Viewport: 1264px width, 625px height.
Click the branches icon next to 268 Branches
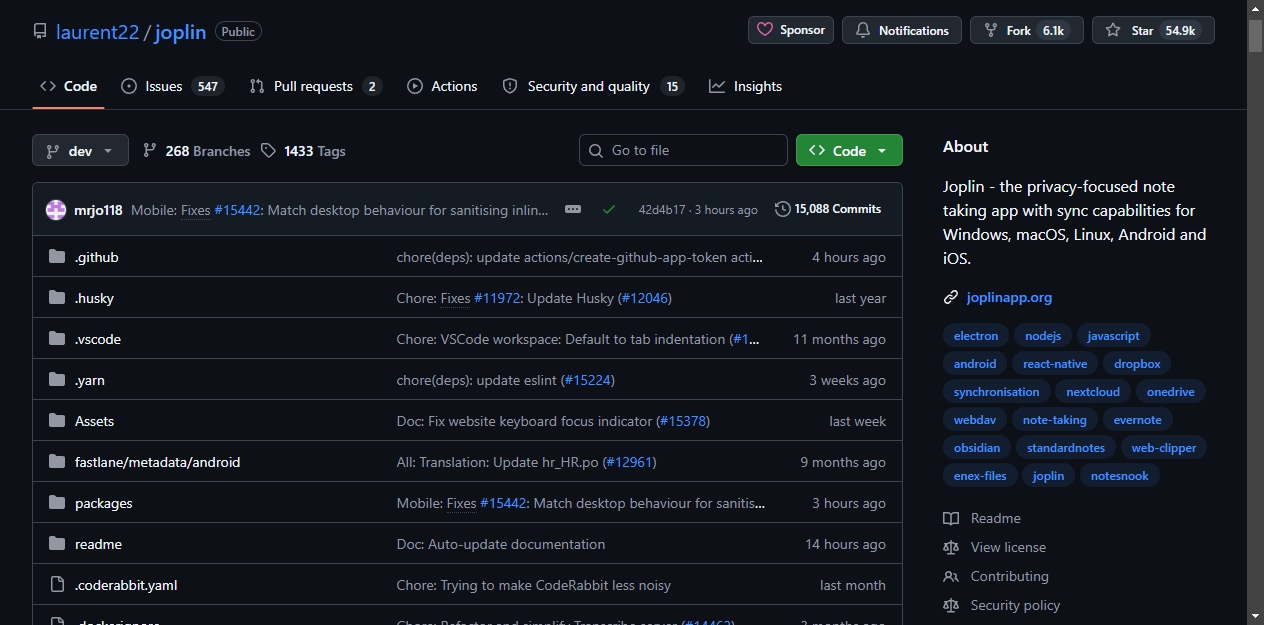150,151
